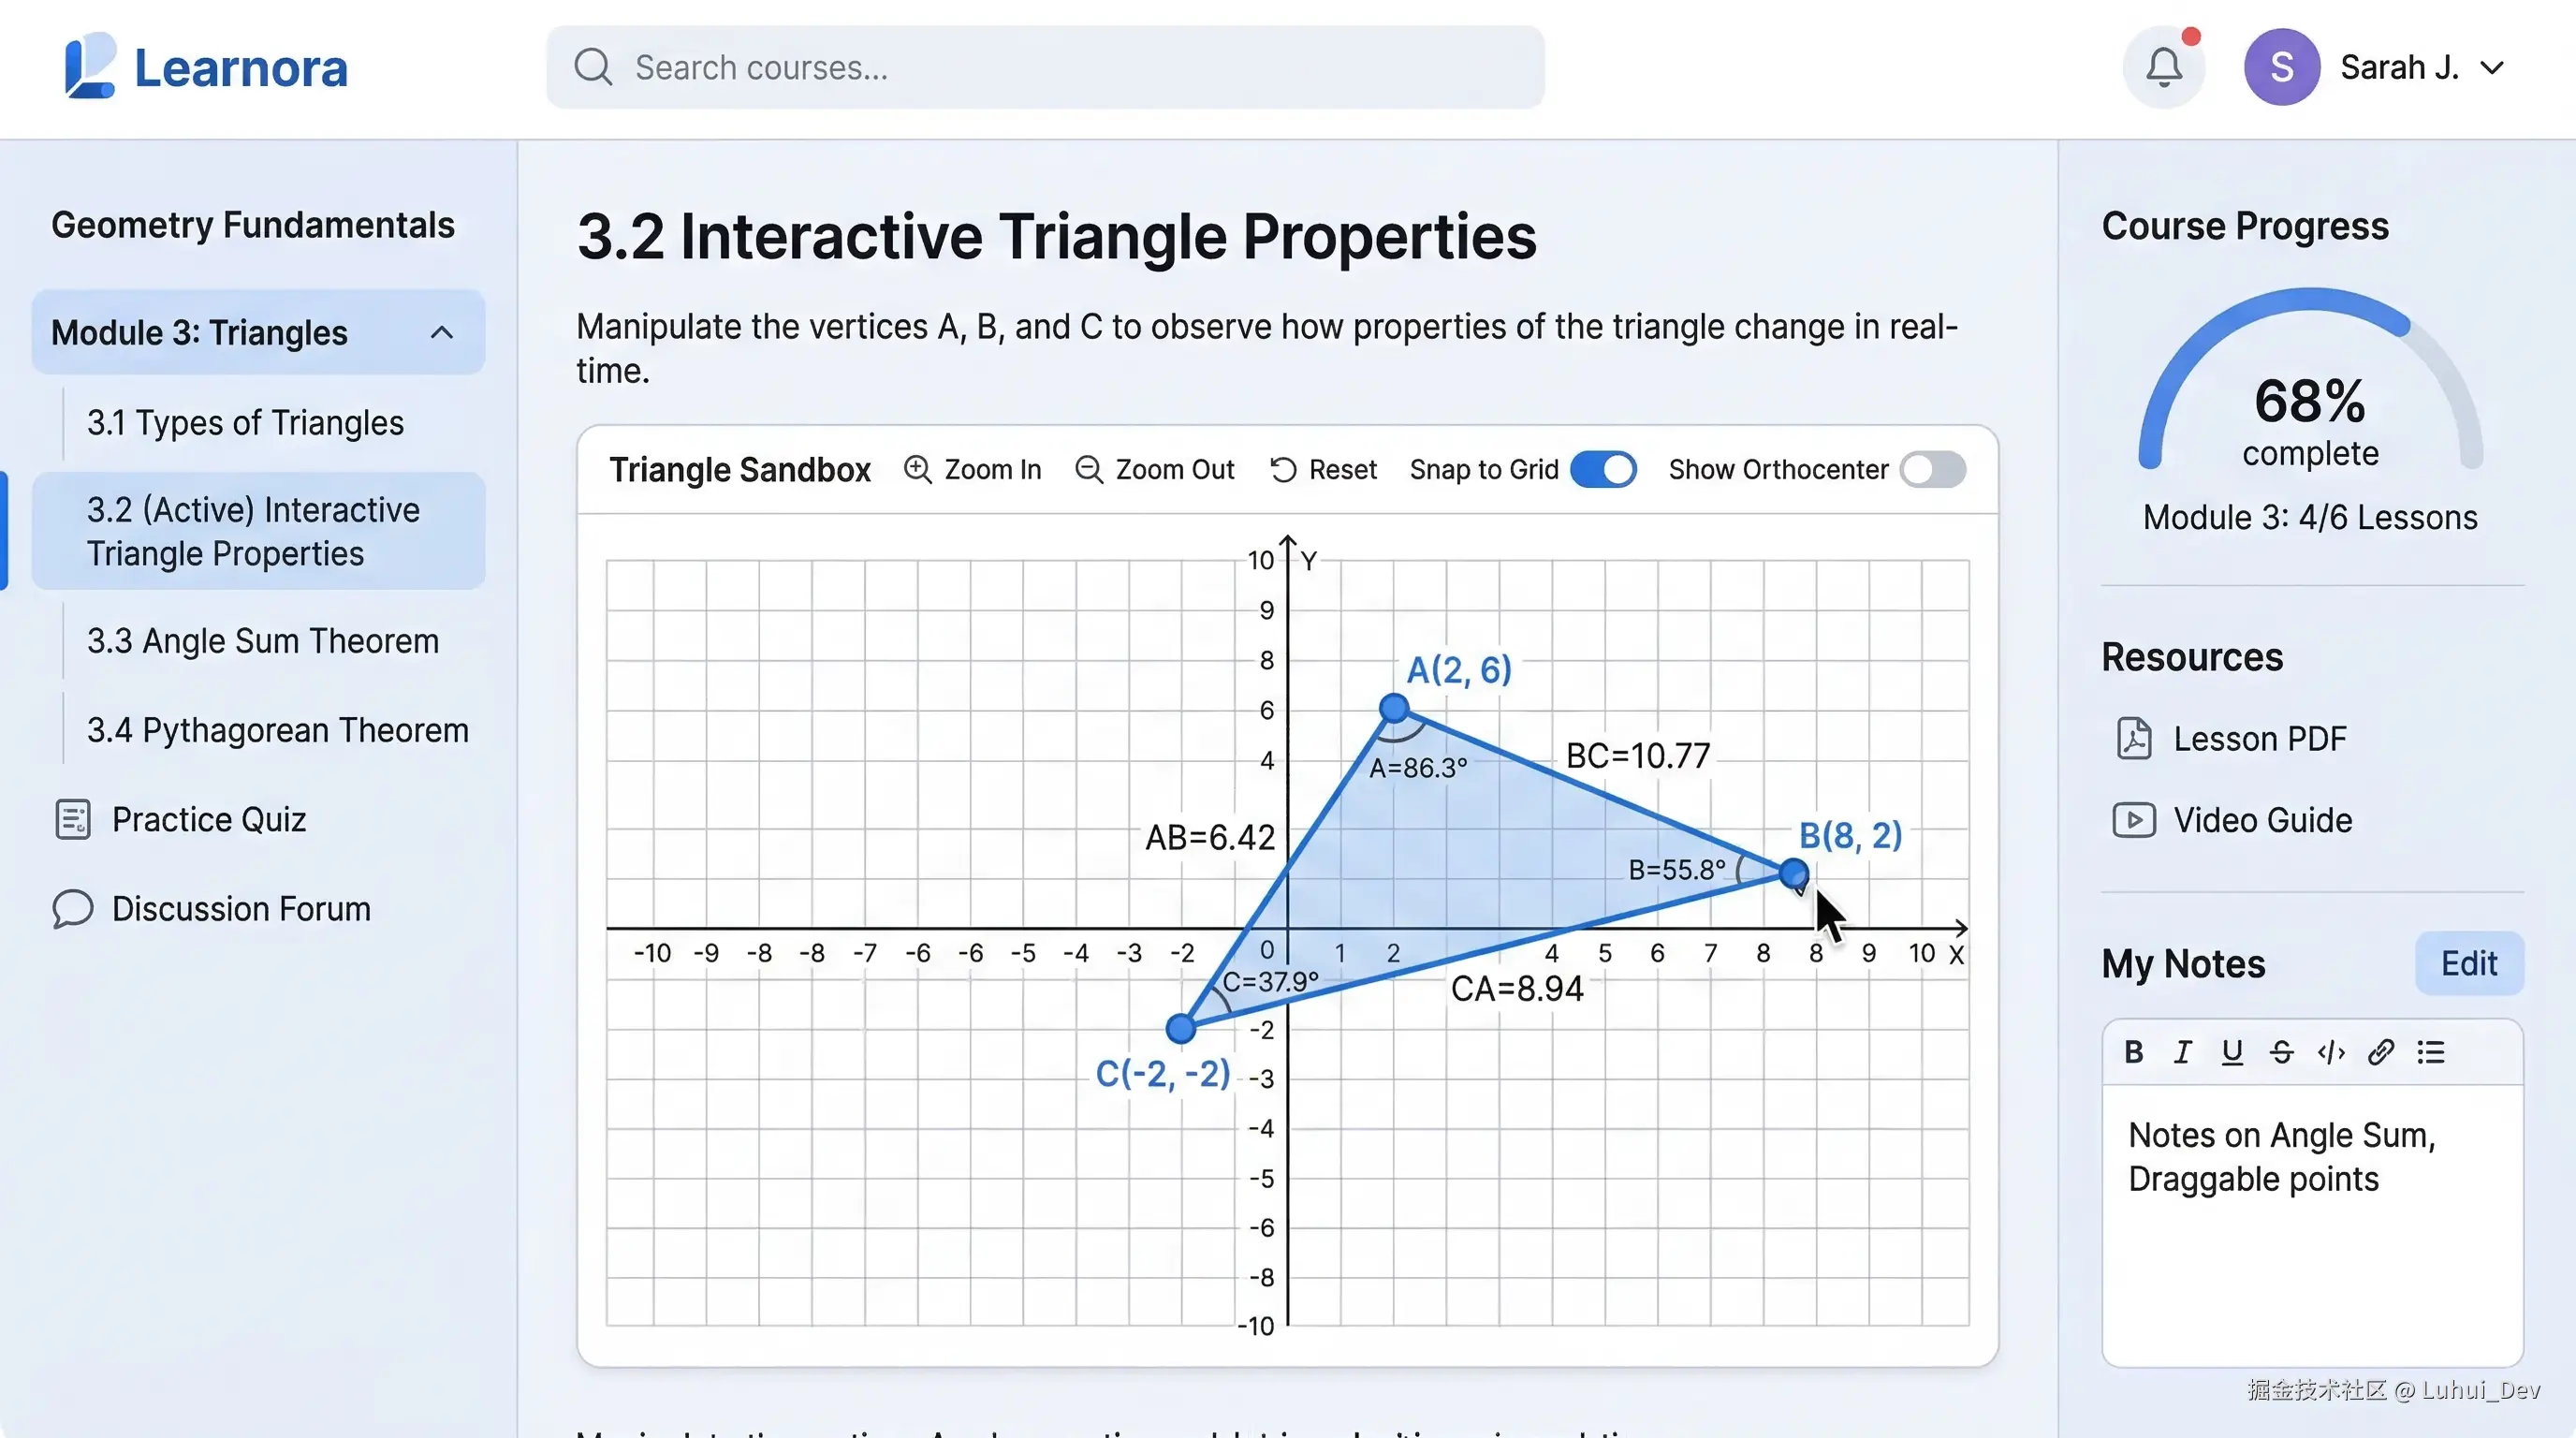
Task: Click the notification bell icon
Action: (x=2163, y=68)
